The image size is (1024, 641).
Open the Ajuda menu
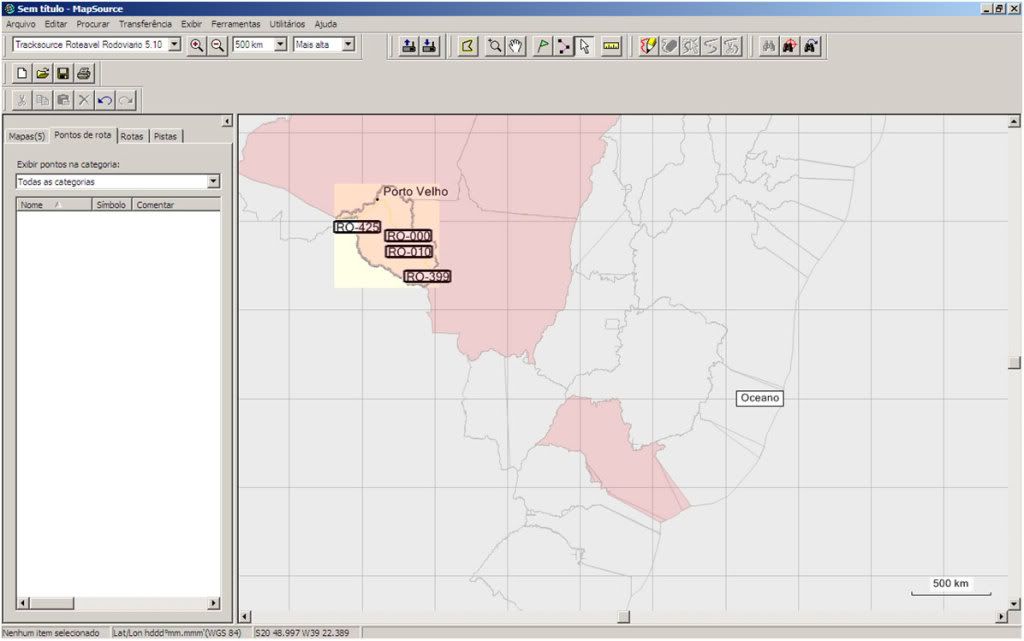326,24
